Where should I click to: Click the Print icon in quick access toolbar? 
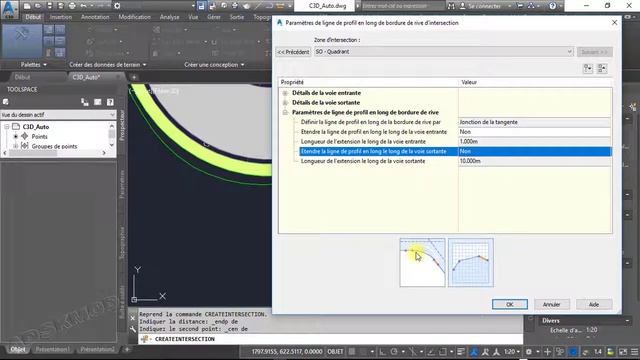(x=72, y=6)
